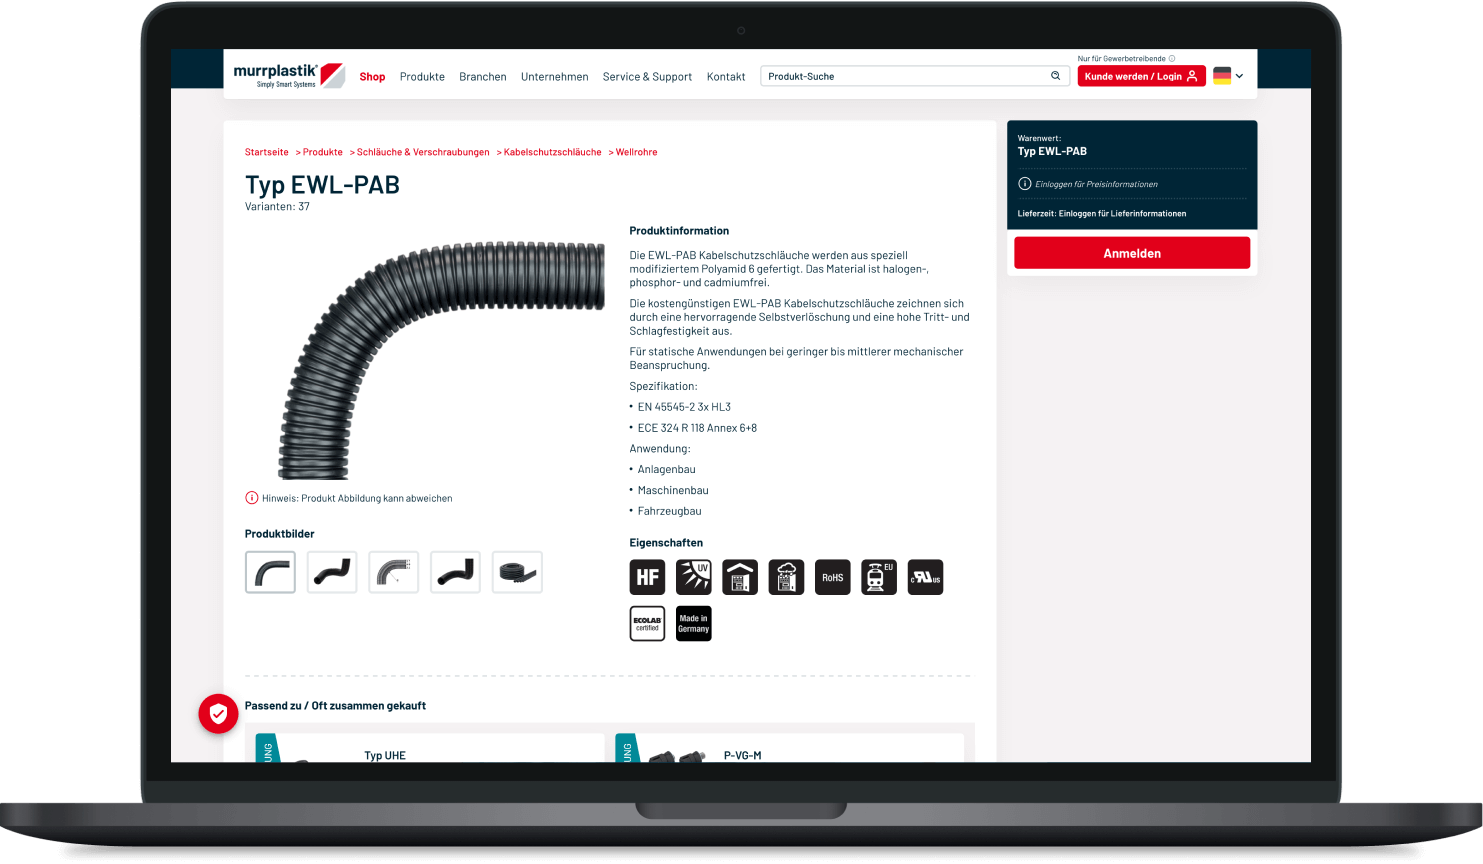Click the EU railway train property icon
This screenshot has width=1483, height=864.
(879, 577)
